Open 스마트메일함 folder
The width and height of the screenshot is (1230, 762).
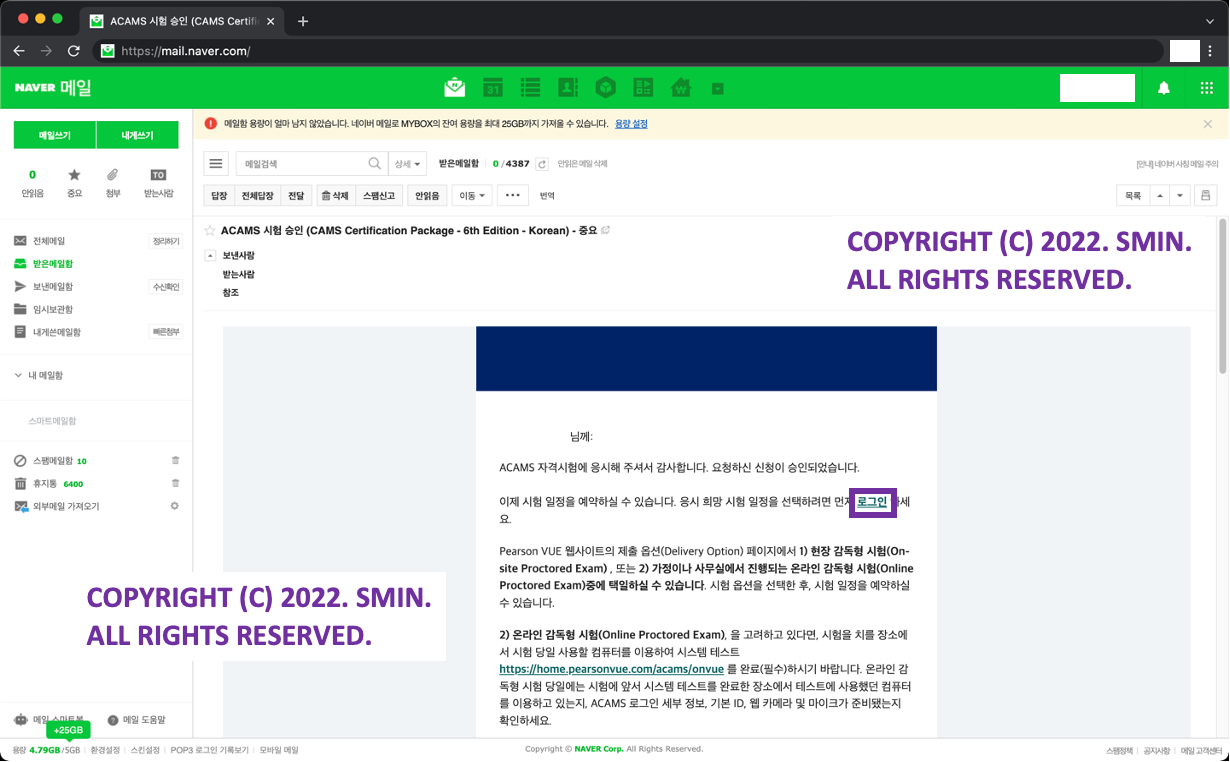click(52, 421)
